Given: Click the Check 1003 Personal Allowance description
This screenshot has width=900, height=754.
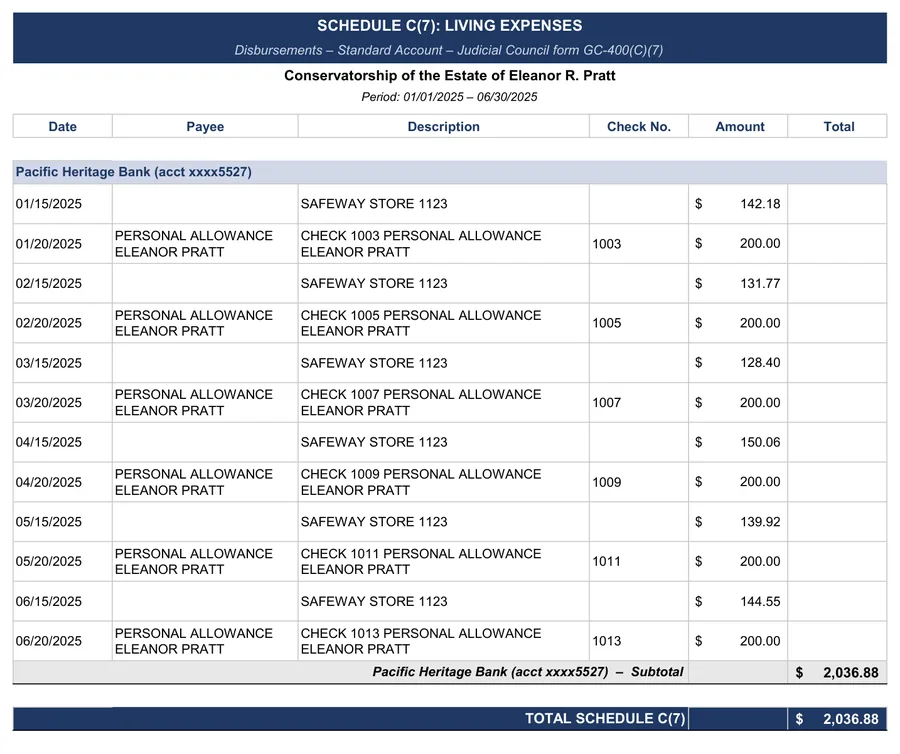Looking at the screenshot, I should click(x=421, y=244).
